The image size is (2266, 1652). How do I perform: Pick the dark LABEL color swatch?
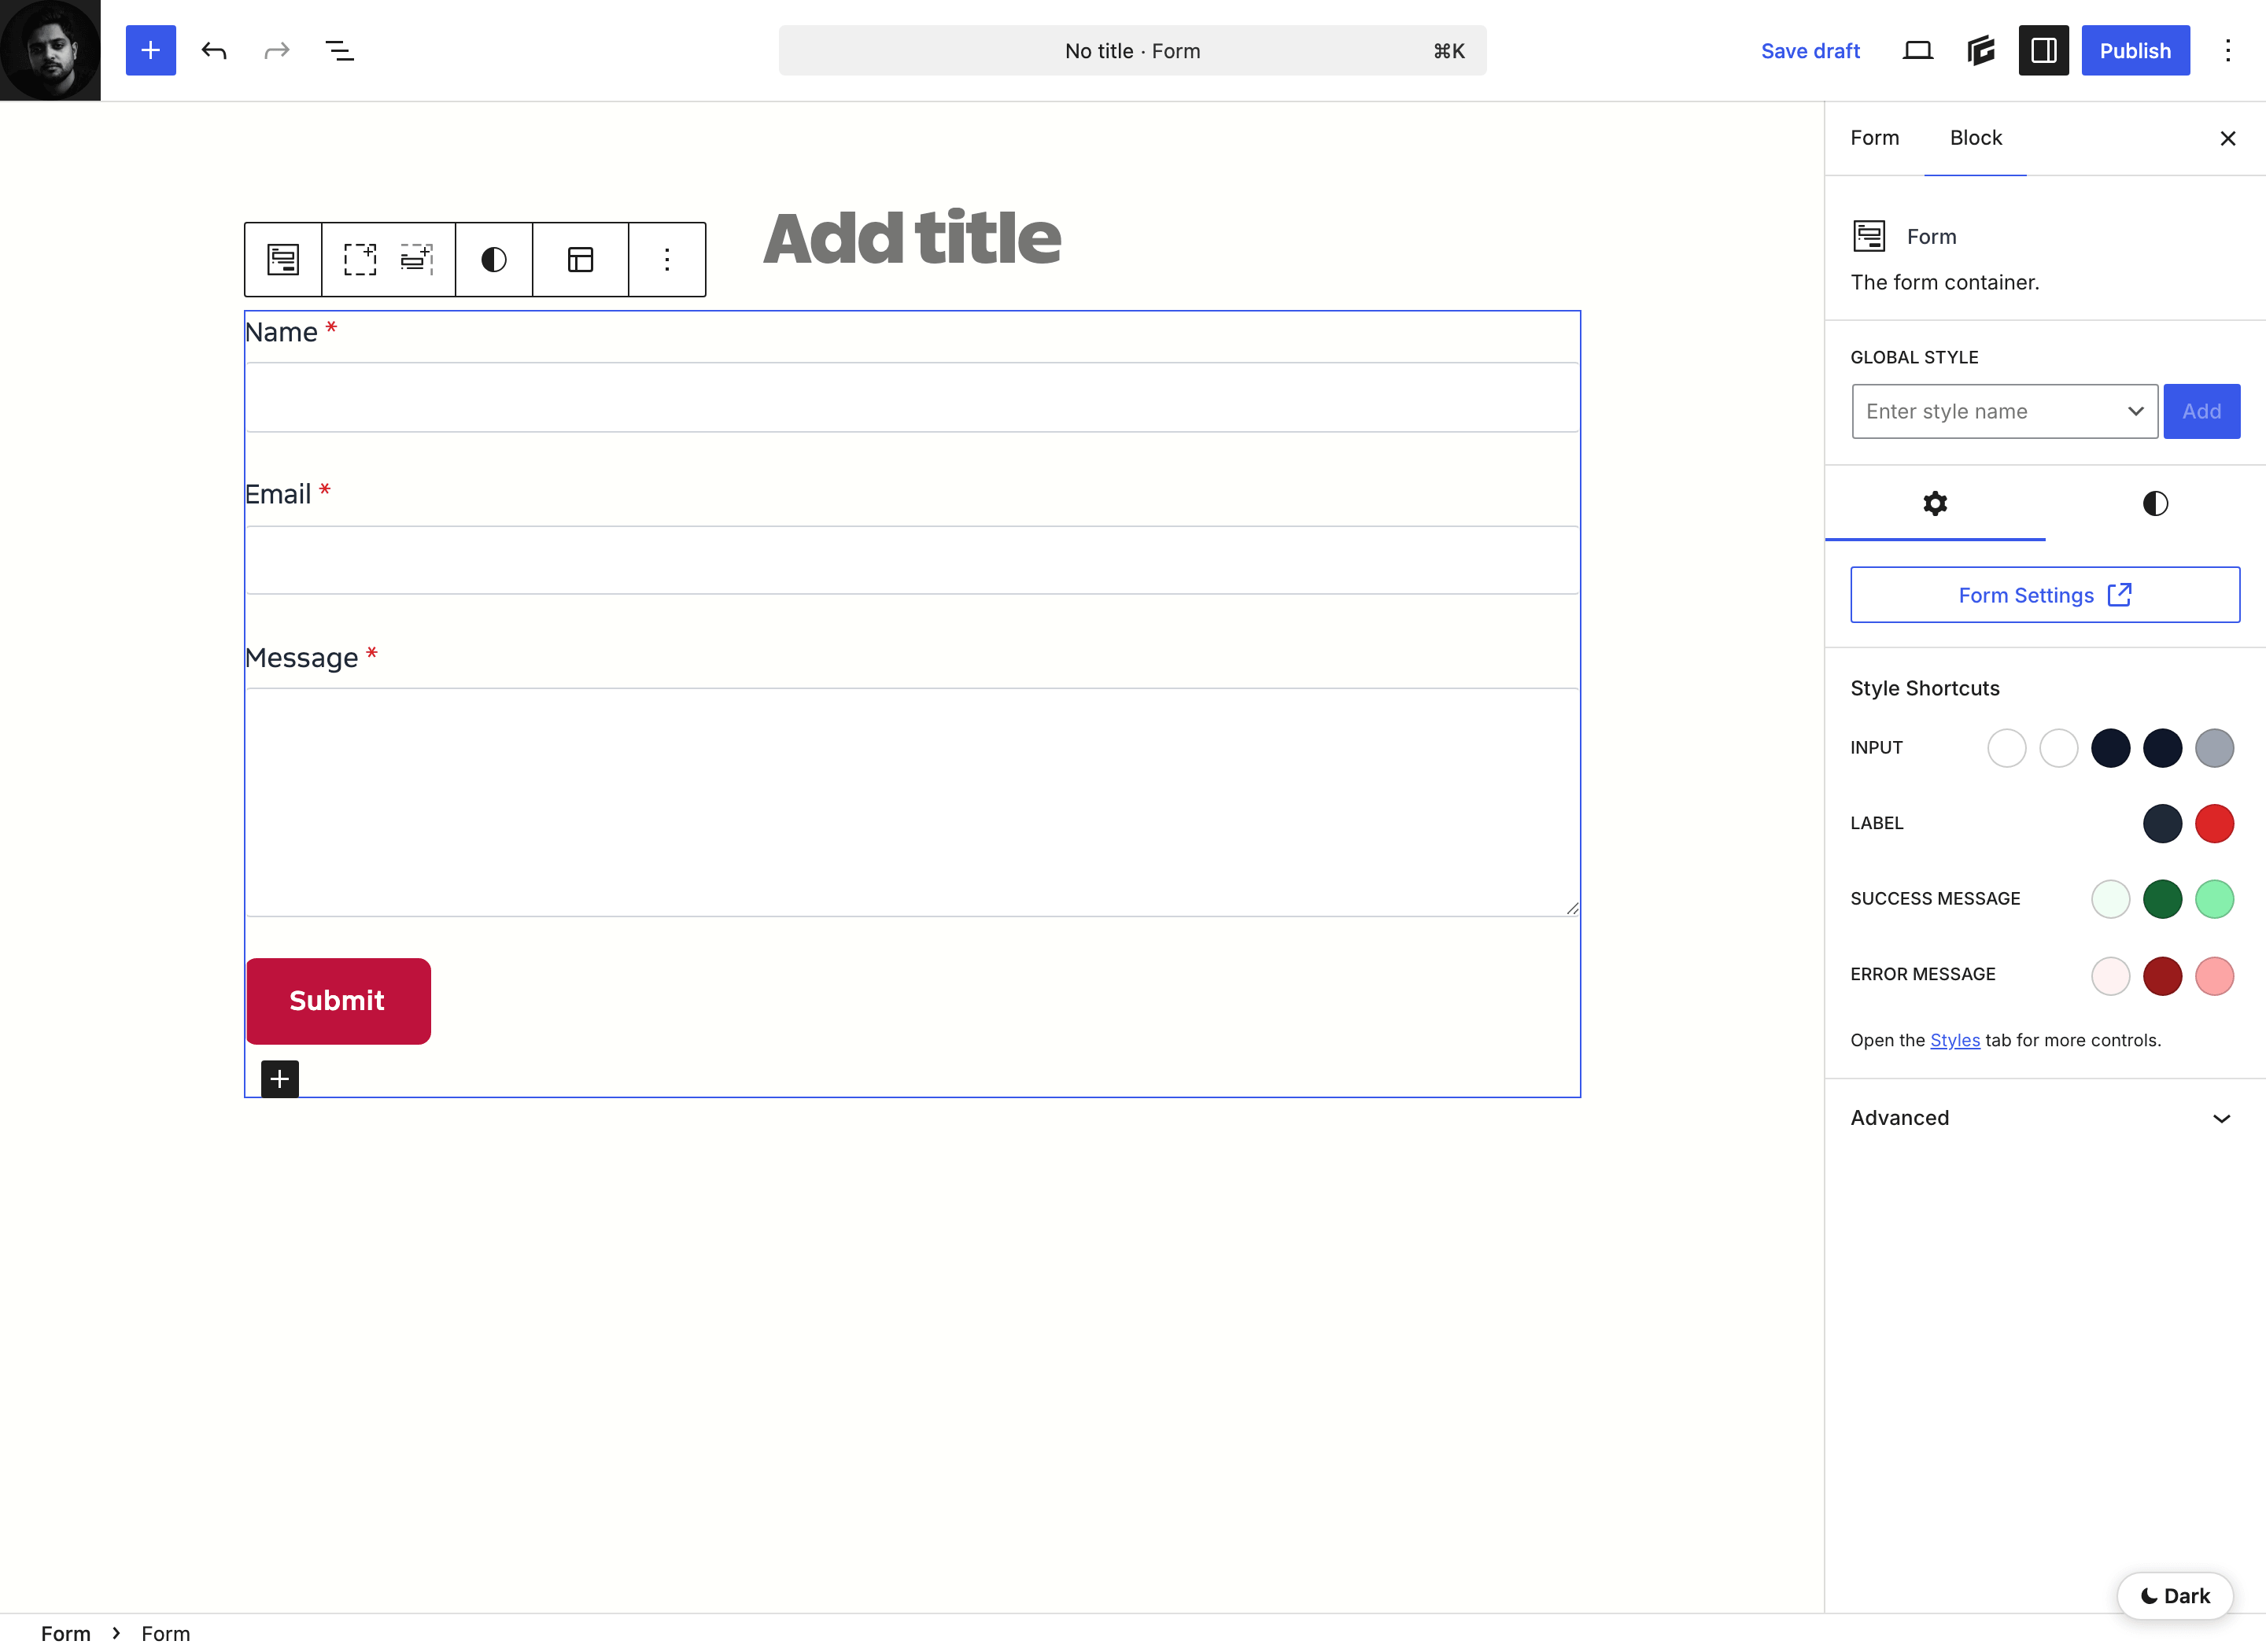coord(2162,823)
